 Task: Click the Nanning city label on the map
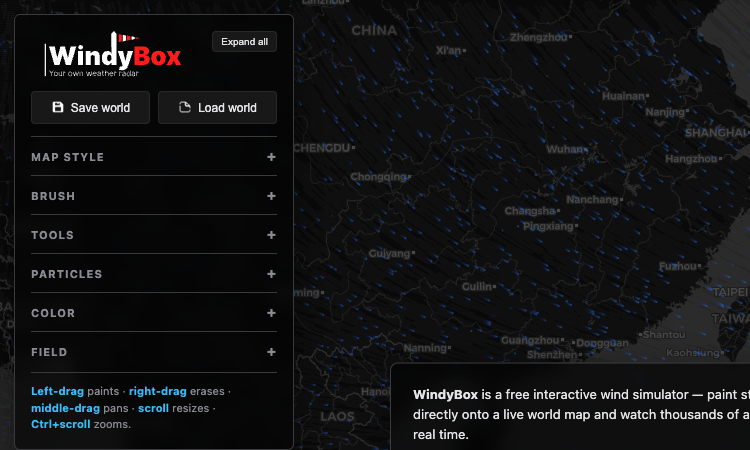pos(425,348)
